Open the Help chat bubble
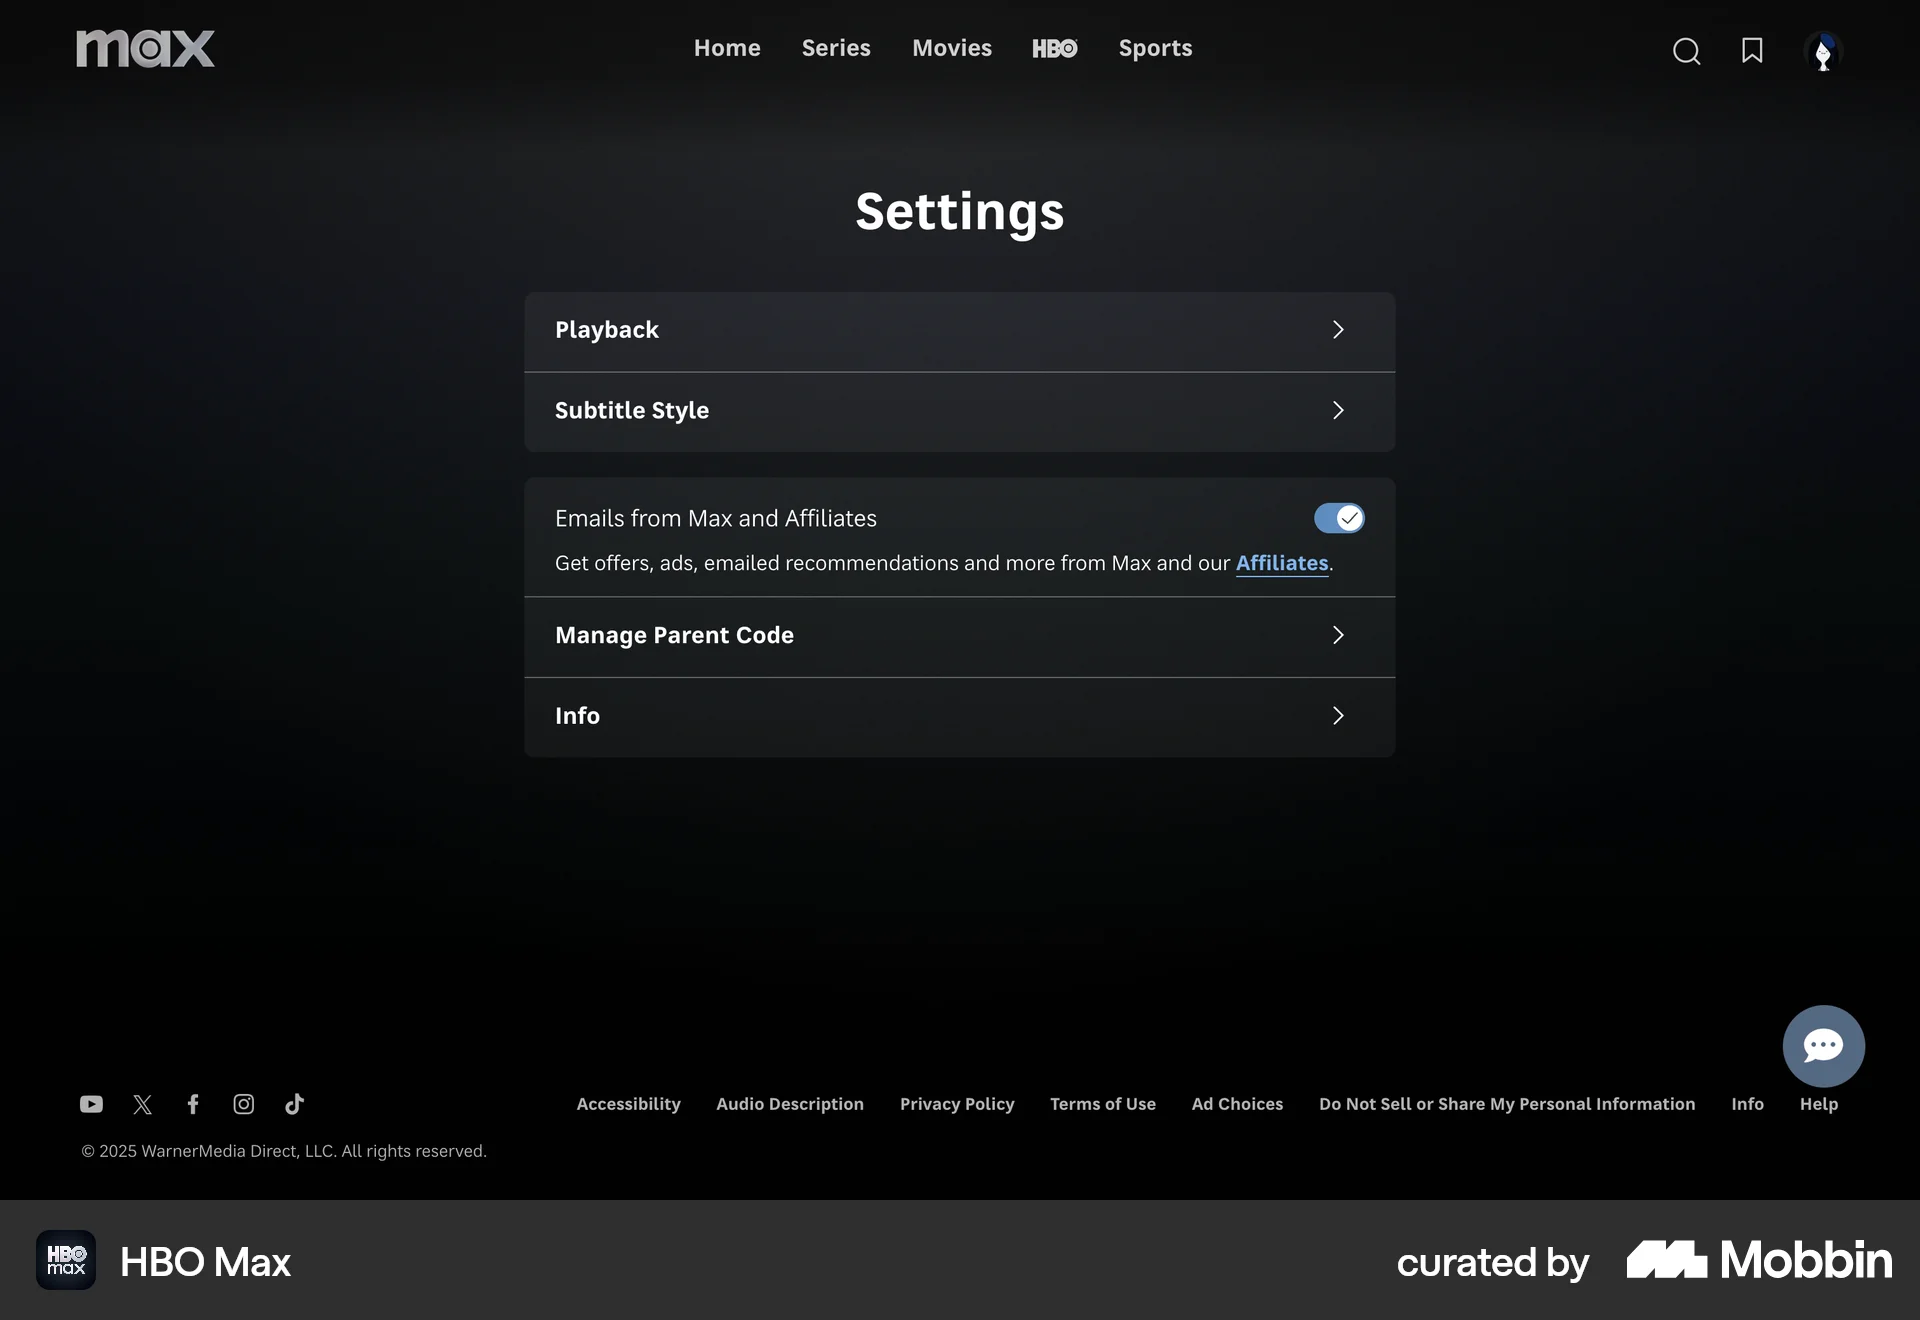Image resolution: width=1920 pixels, height=1320 pixels. pyautogui.click(x=1823, y=1045)
